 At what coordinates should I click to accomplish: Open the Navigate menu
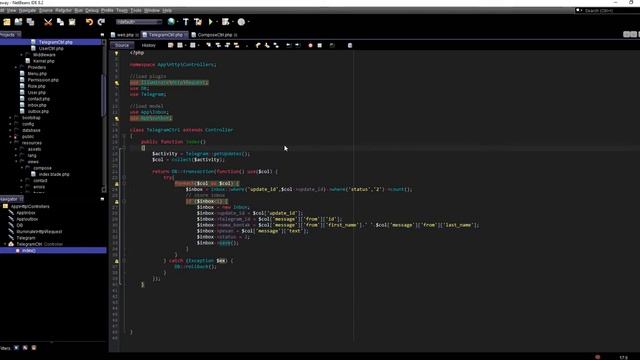[27, 10]
